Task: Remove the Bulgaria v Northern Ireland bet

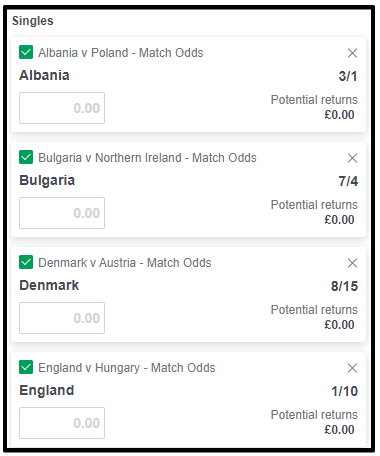Action: pyautogui.click(x=352, y=158)
